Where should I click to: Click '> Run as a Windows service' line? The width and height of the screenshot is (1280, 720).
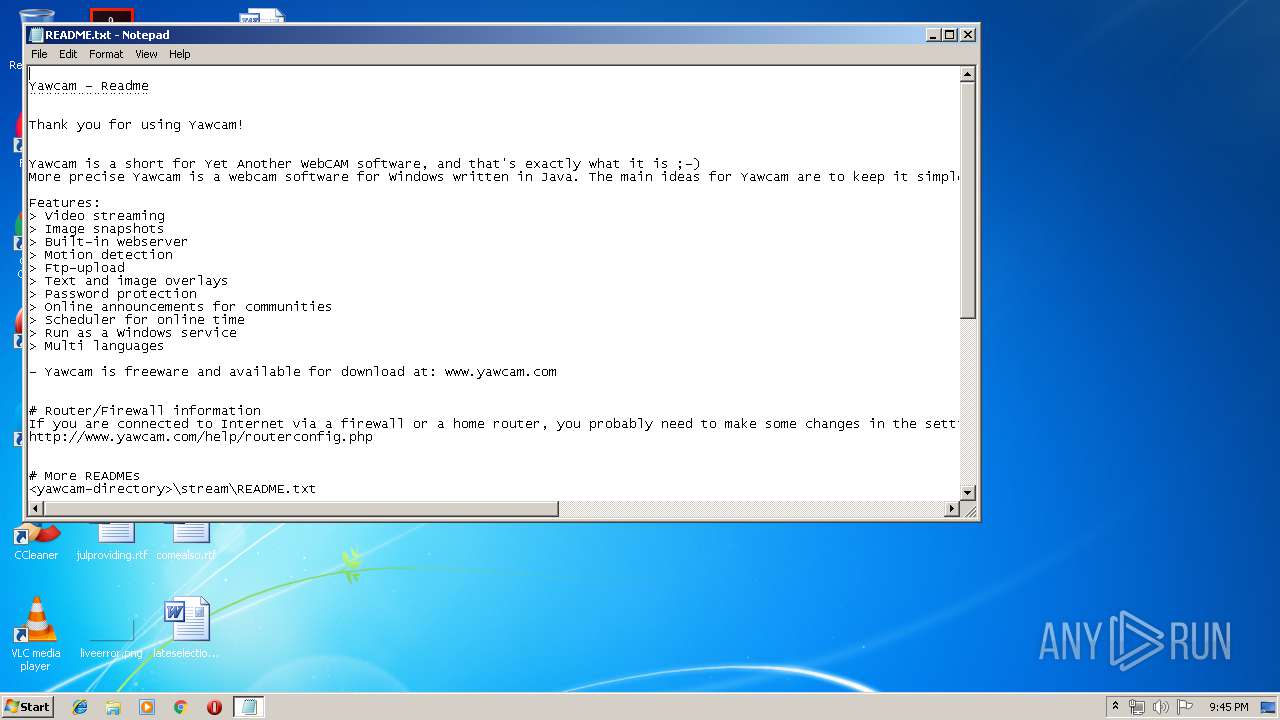(x=133, y=333)
